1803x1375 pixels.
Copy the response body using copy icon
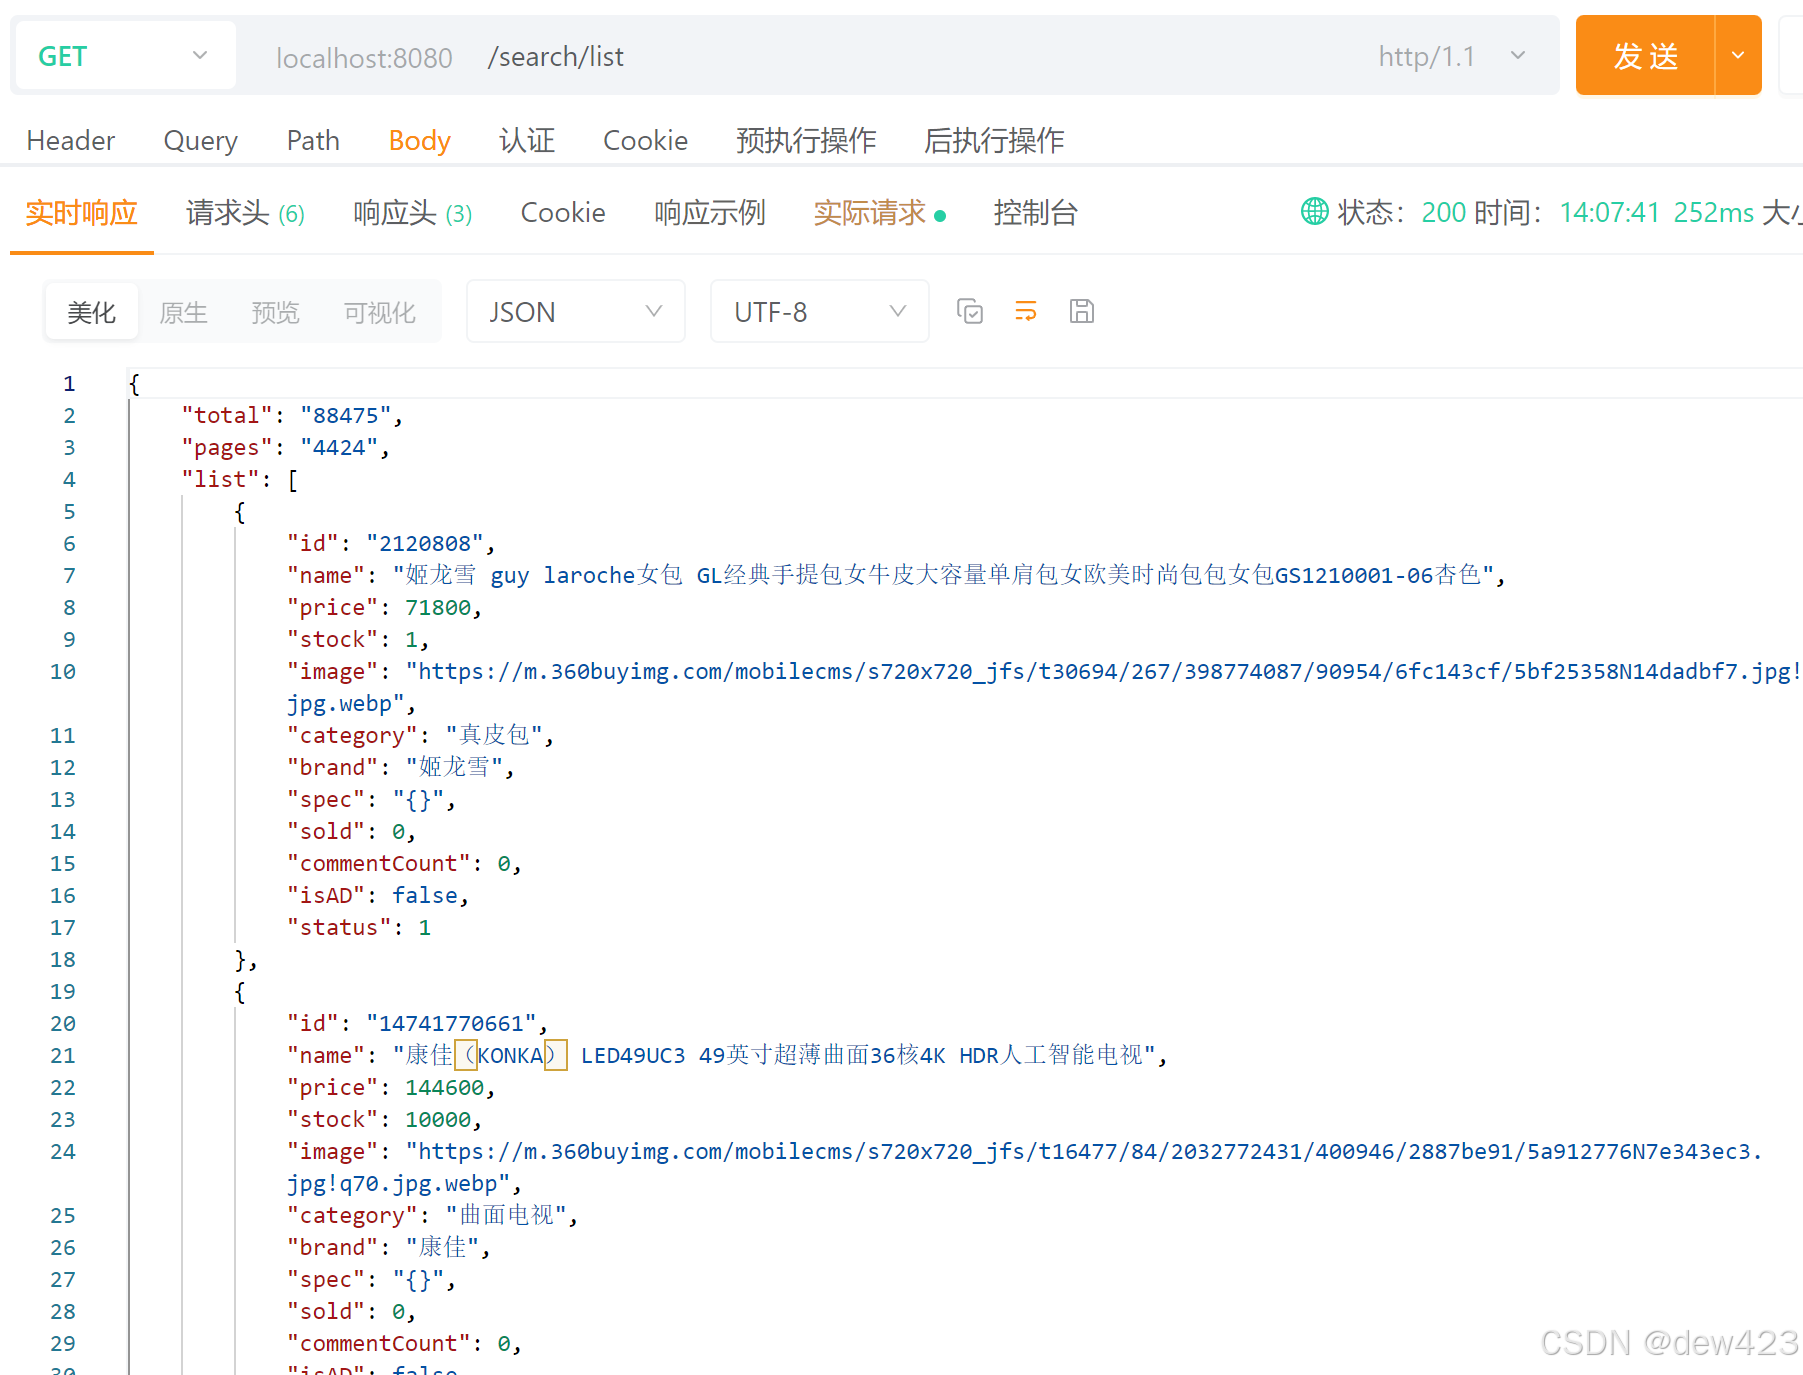coord(969,311)
